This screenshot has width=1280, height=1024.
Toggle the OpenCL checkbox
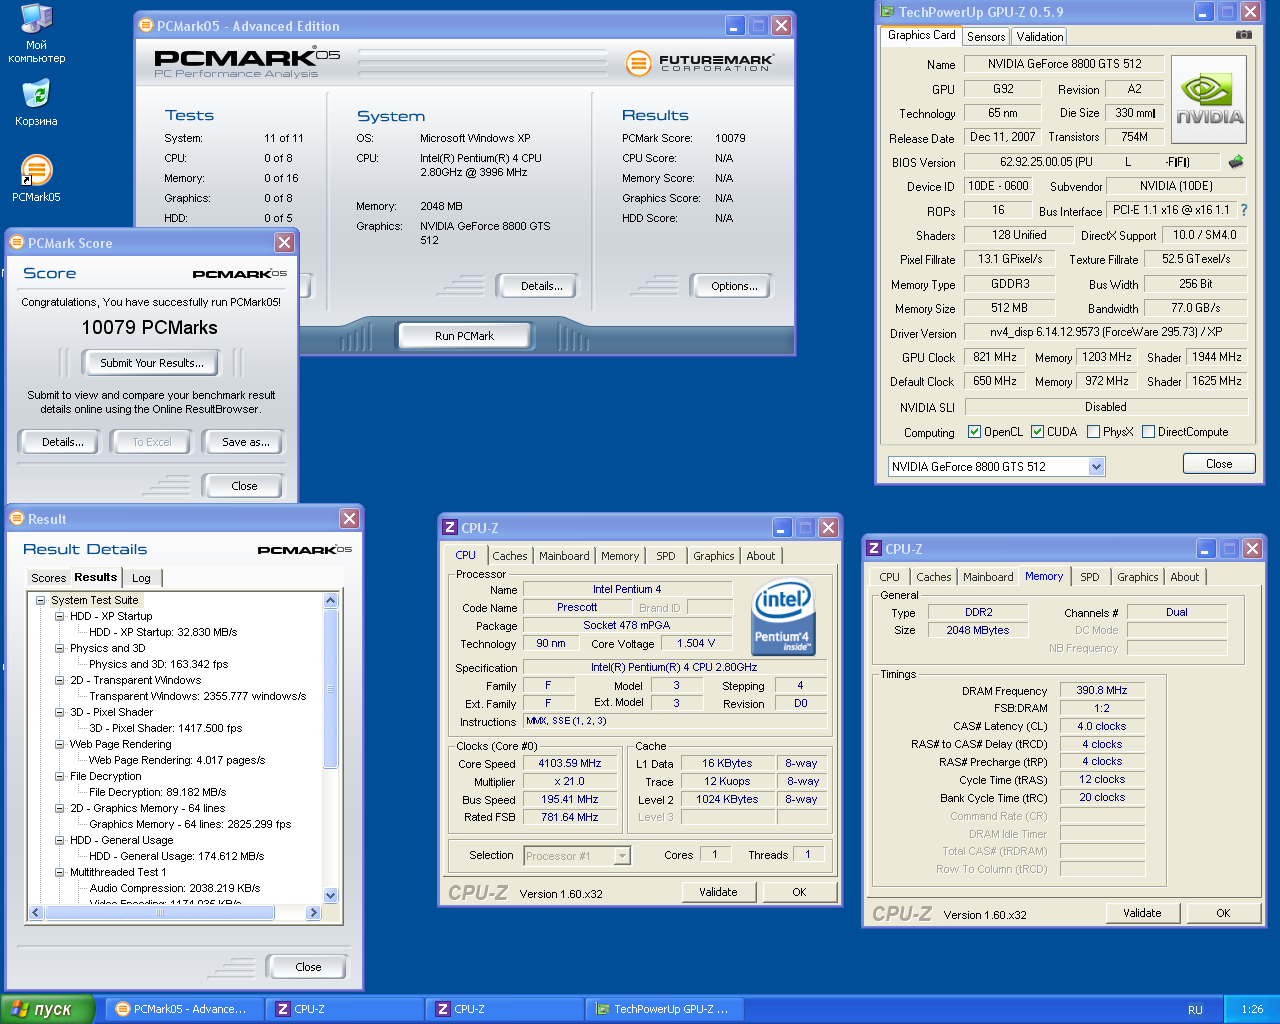click(x=974, y=432)
